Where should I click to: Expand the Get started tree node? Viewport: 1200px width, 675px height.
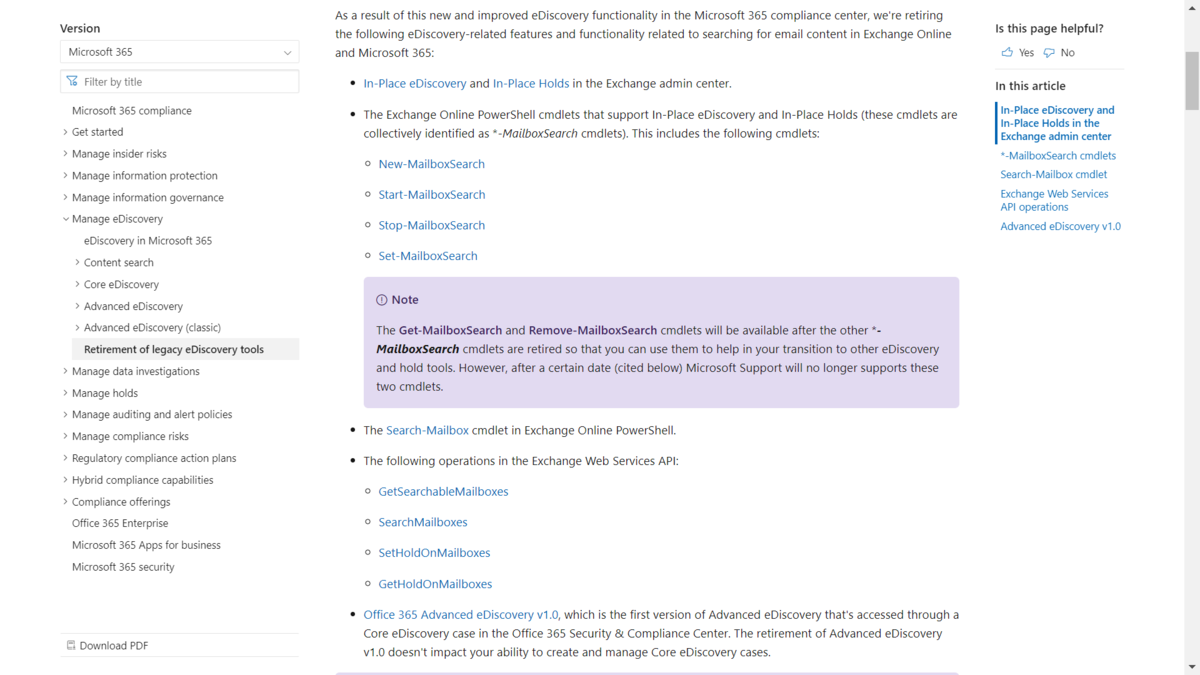point(66,132)
